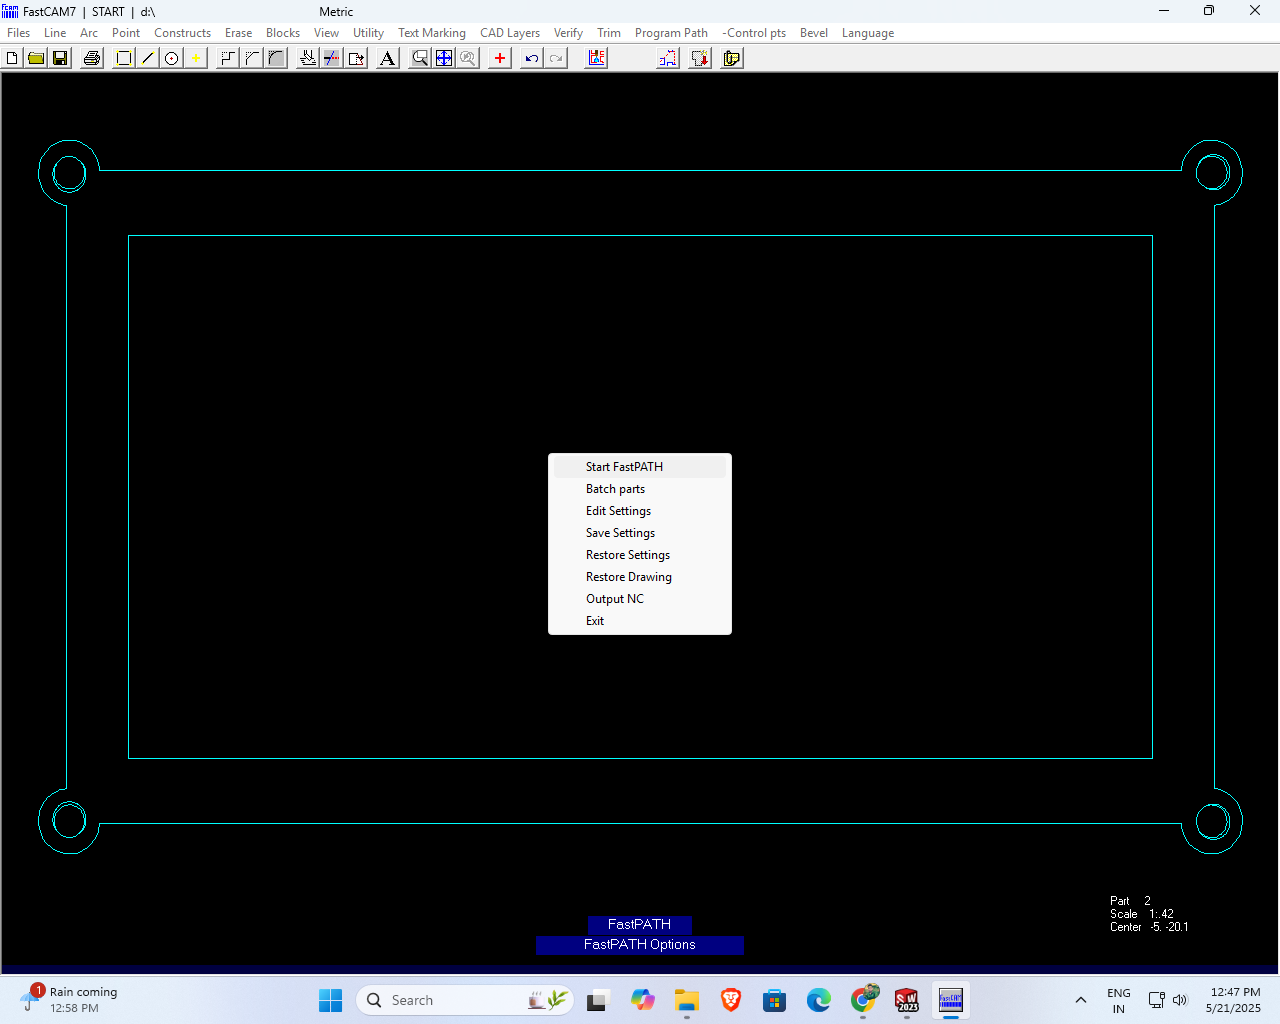Screen dimensions: 1280x1024
Task: Choose Start FastPATH from popup menu
Action: coord(640,467)
